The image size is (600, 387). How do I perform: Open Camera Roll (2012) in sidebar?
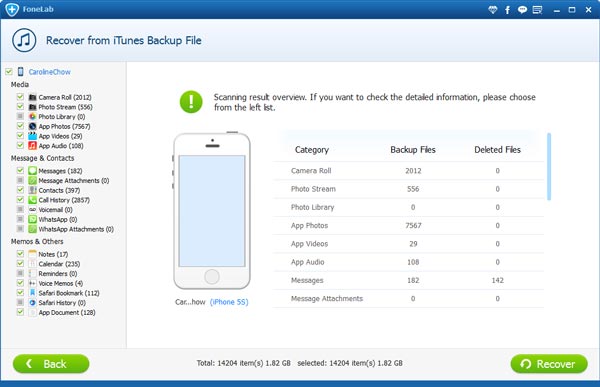tap(65, 97)
